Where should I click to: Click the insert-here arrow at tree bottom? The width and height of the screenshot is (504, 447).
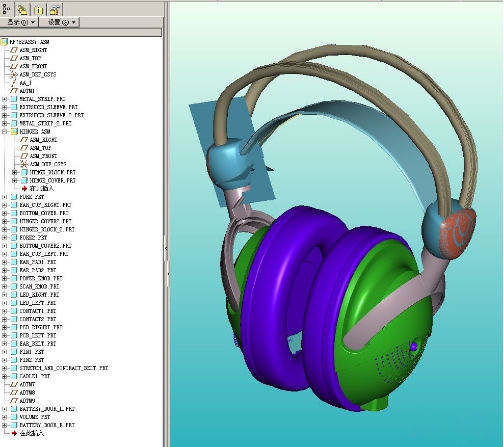click(14, 433)
